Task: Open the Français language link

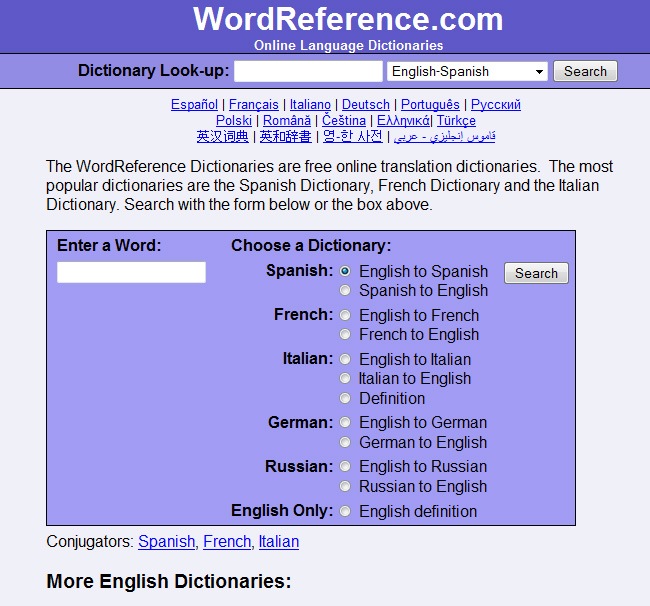Action: (x=254, y=104)
